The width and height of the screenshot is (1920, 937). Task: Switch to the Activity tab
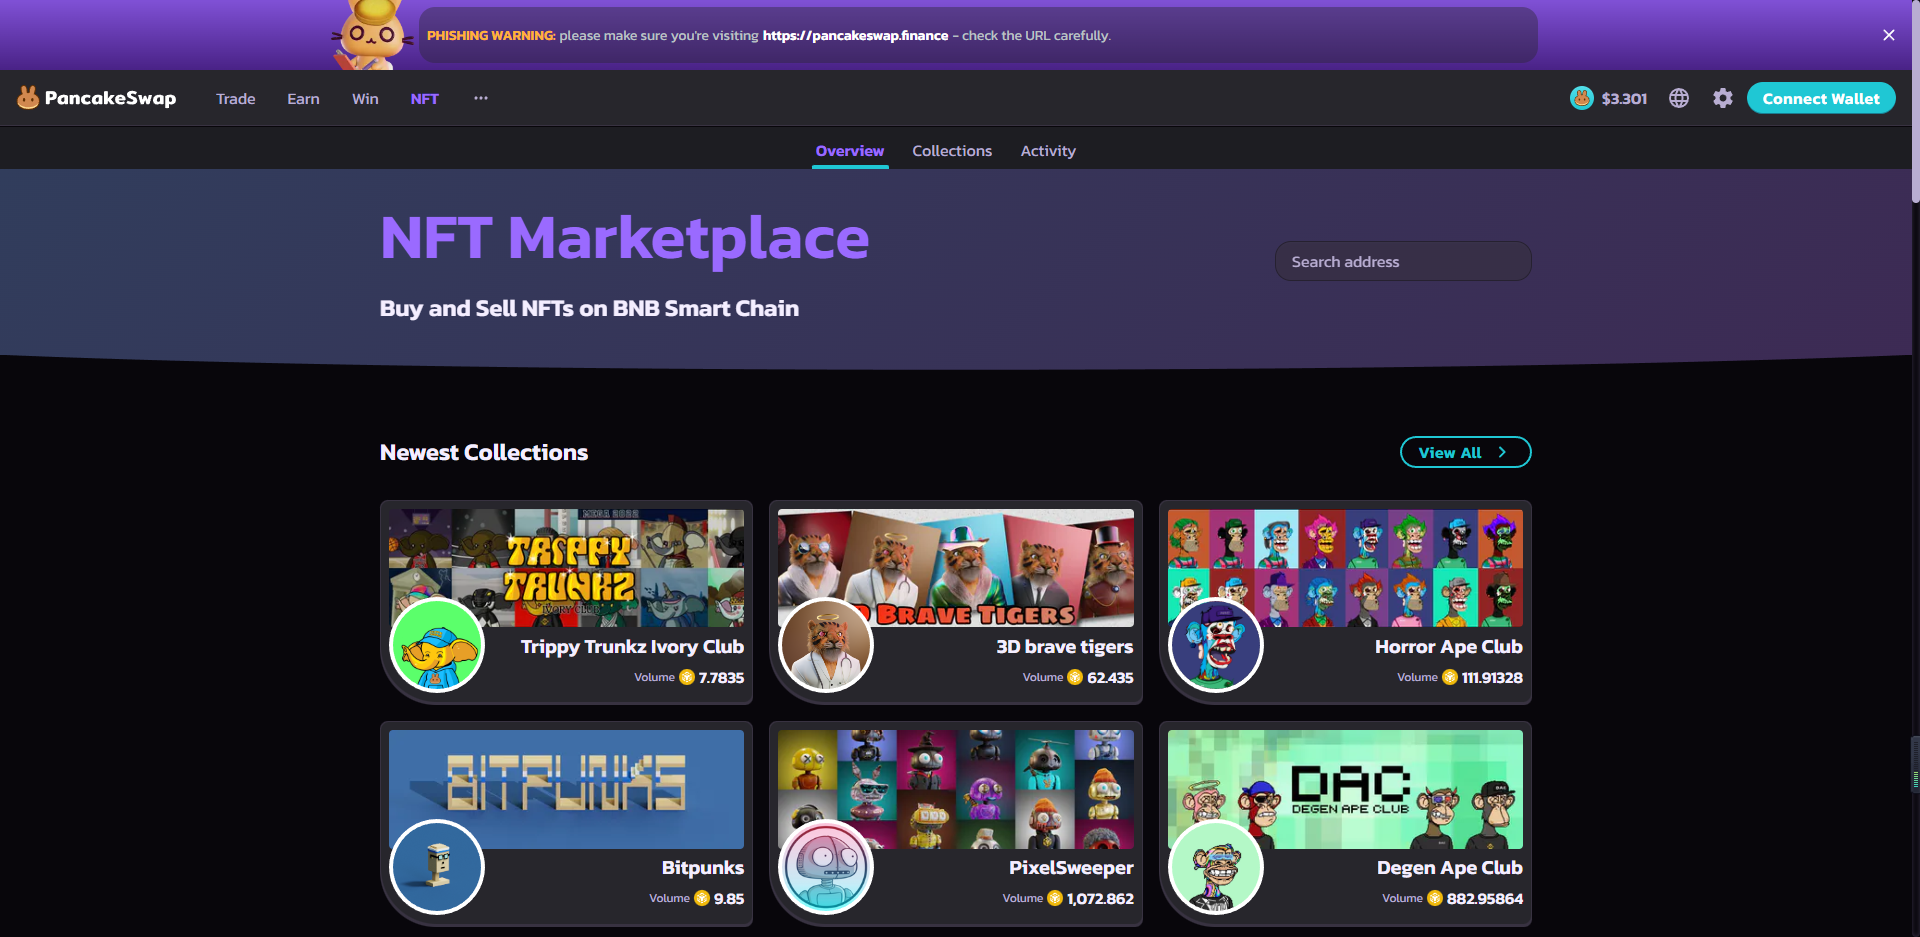click(1047, 151)
